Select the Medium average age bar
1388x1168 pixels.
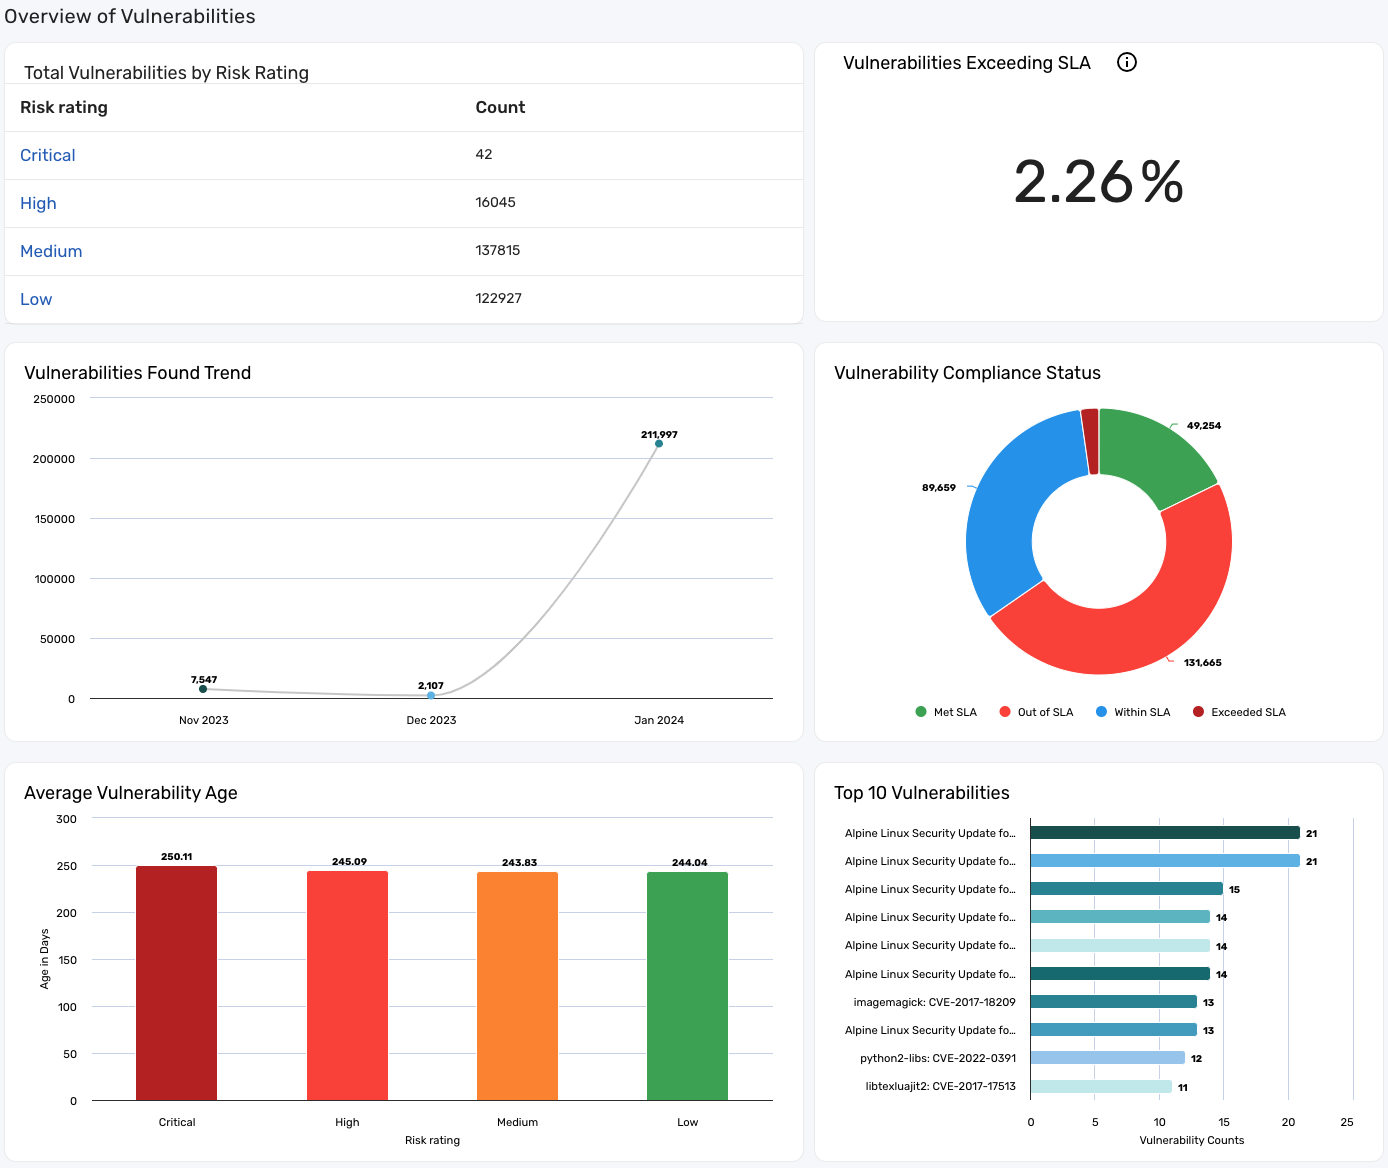517,986
